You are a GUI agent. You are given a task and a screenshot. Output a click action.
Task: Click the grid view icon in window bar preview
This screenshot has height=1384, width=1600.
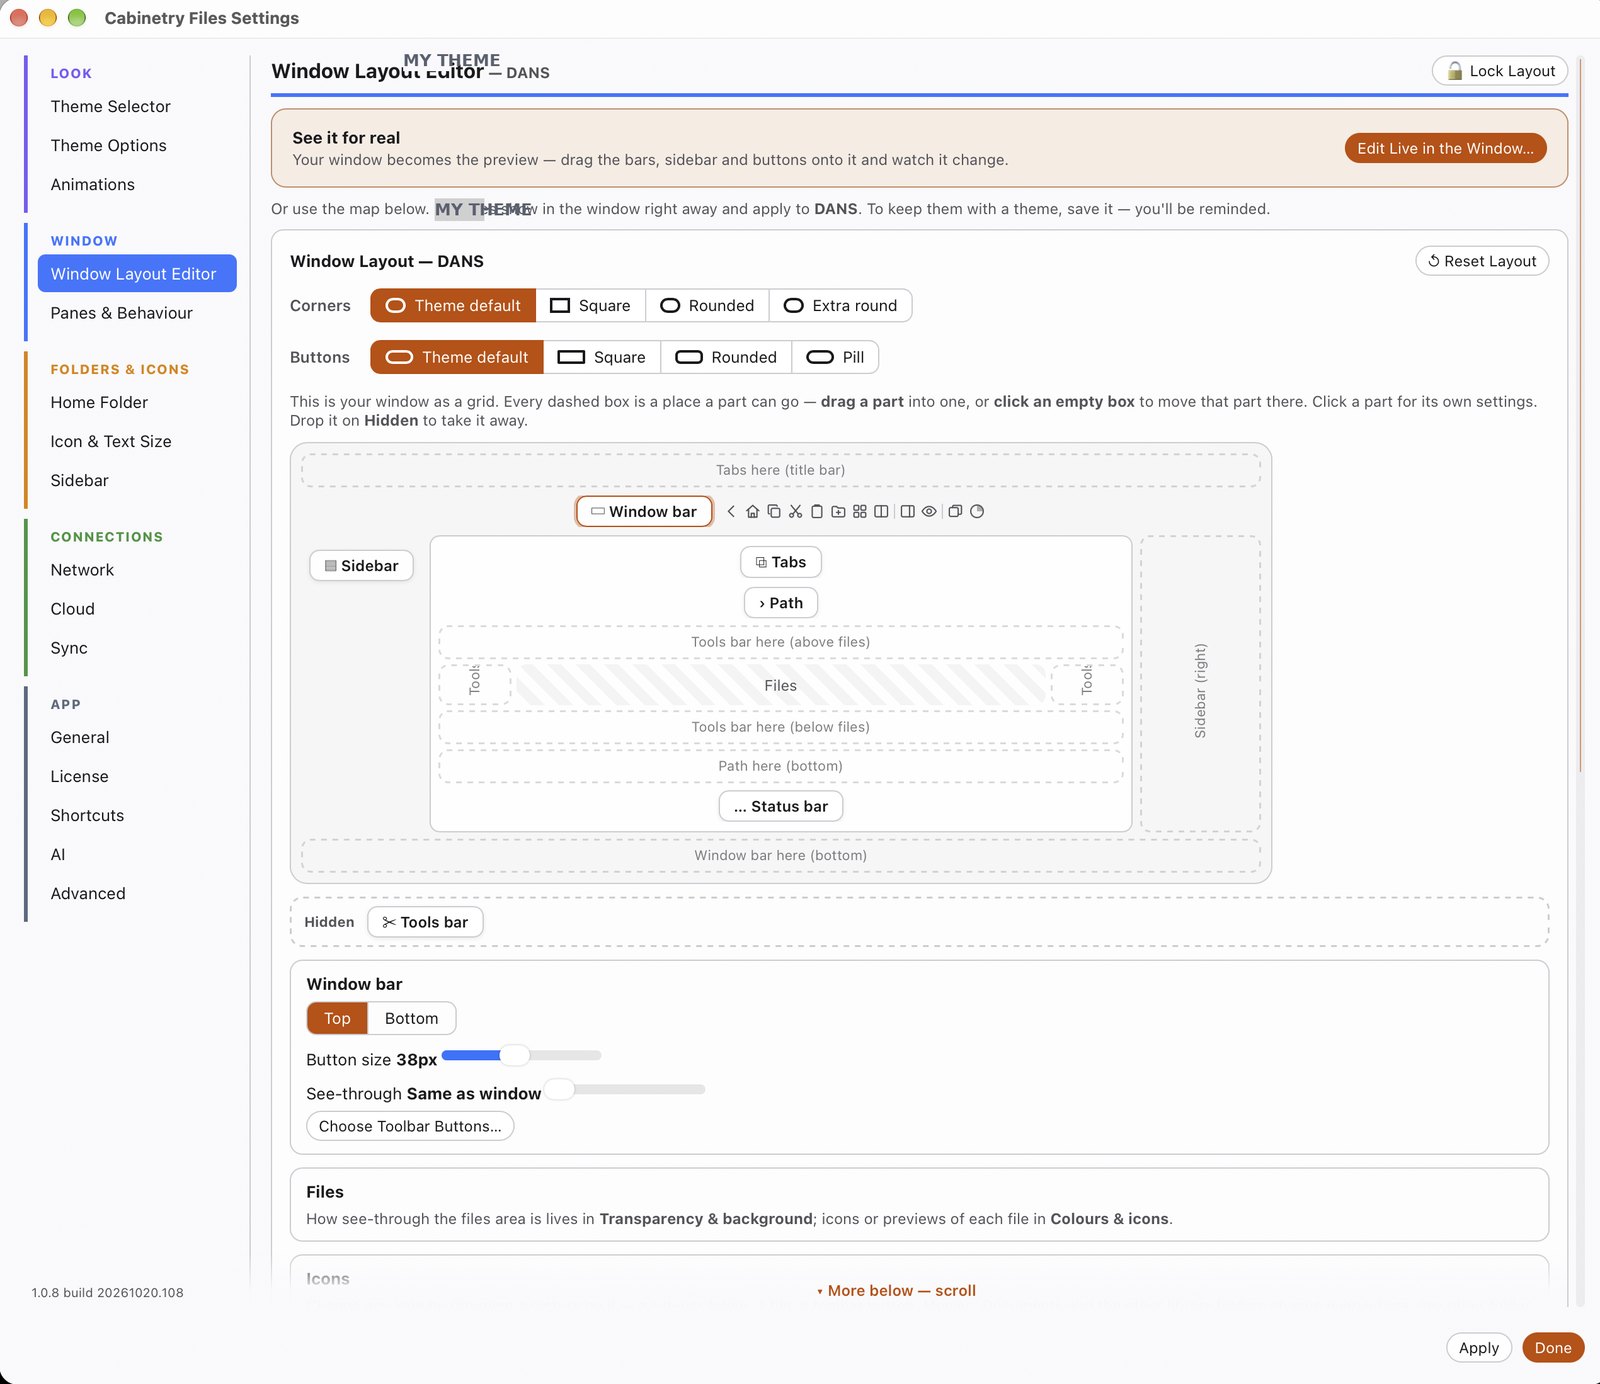point(860,511)
